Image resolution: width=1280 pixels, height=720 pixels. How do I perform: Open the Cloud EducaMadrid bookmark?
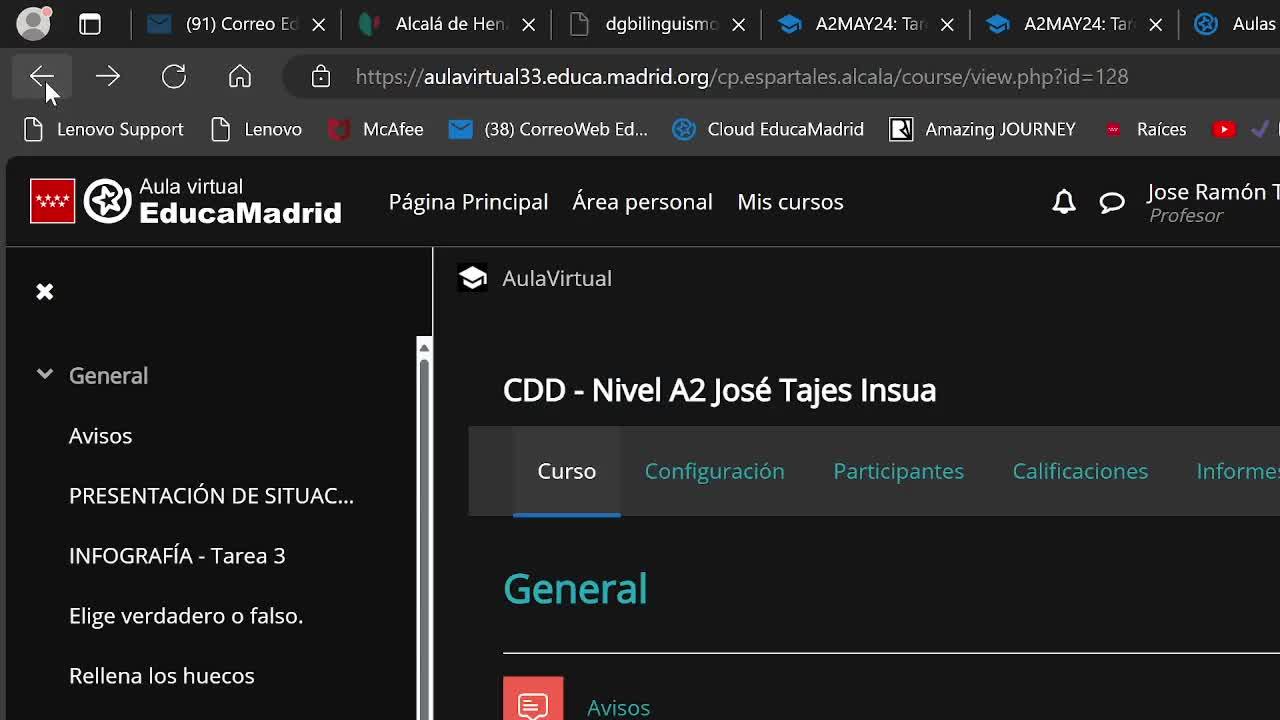pos(768,129)
